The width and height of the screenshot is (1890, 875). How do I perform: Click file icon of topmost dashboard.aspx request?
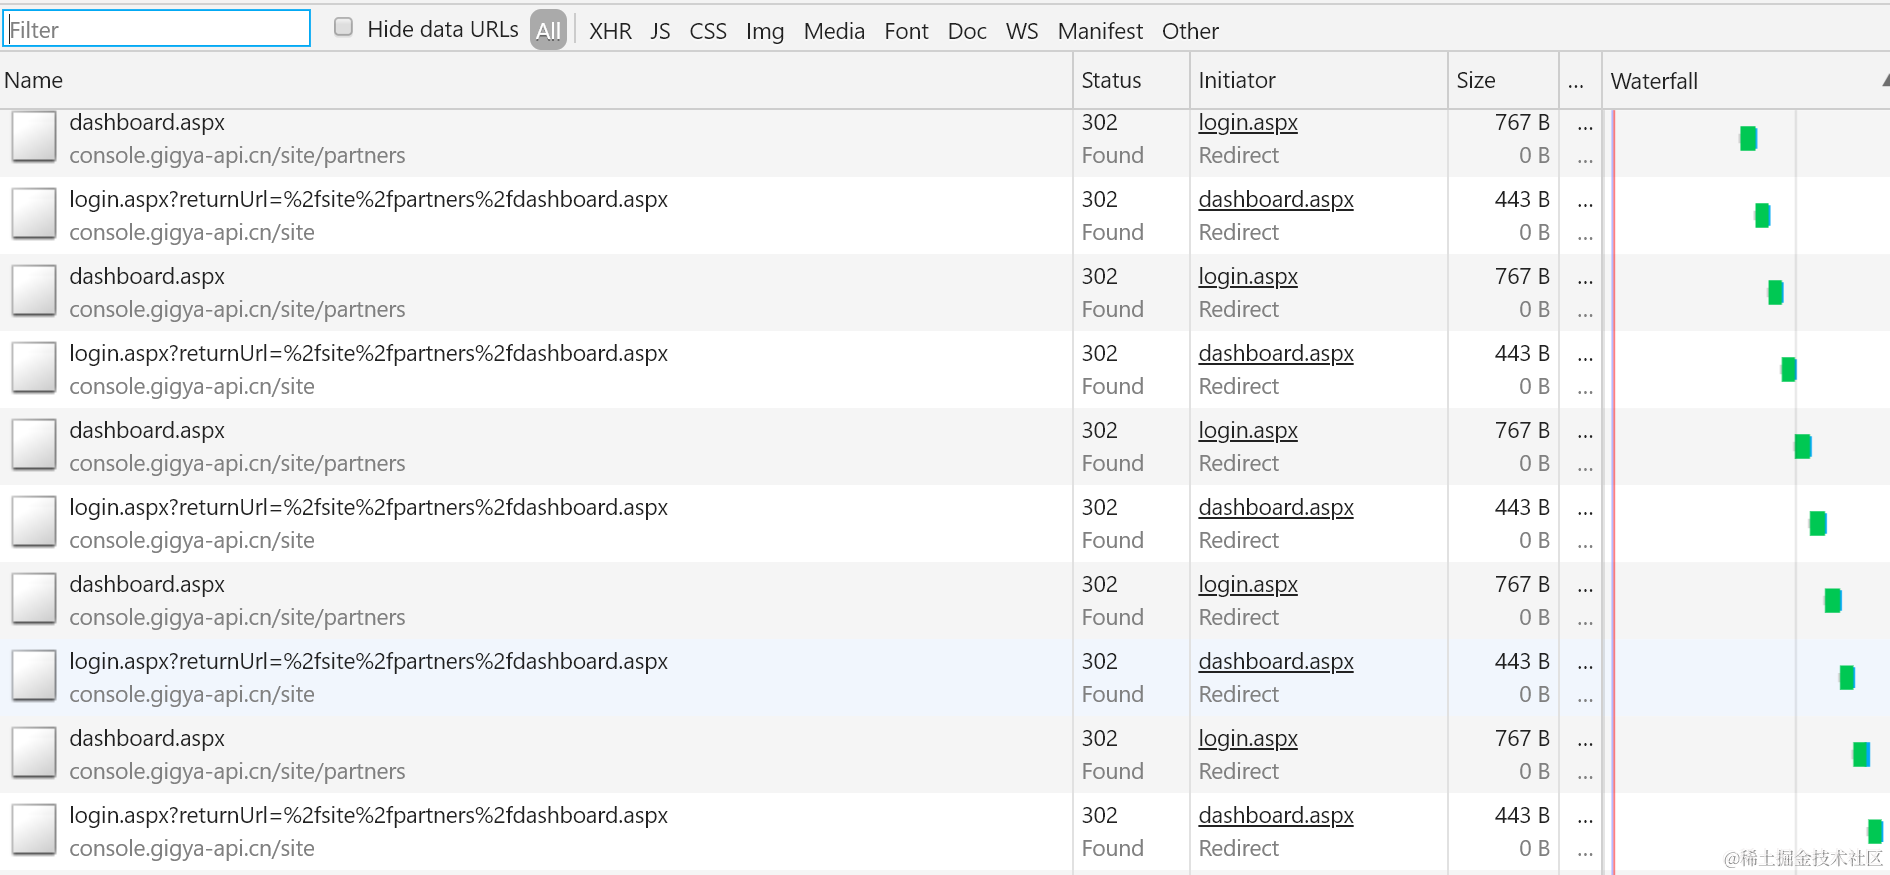point(34,137)
